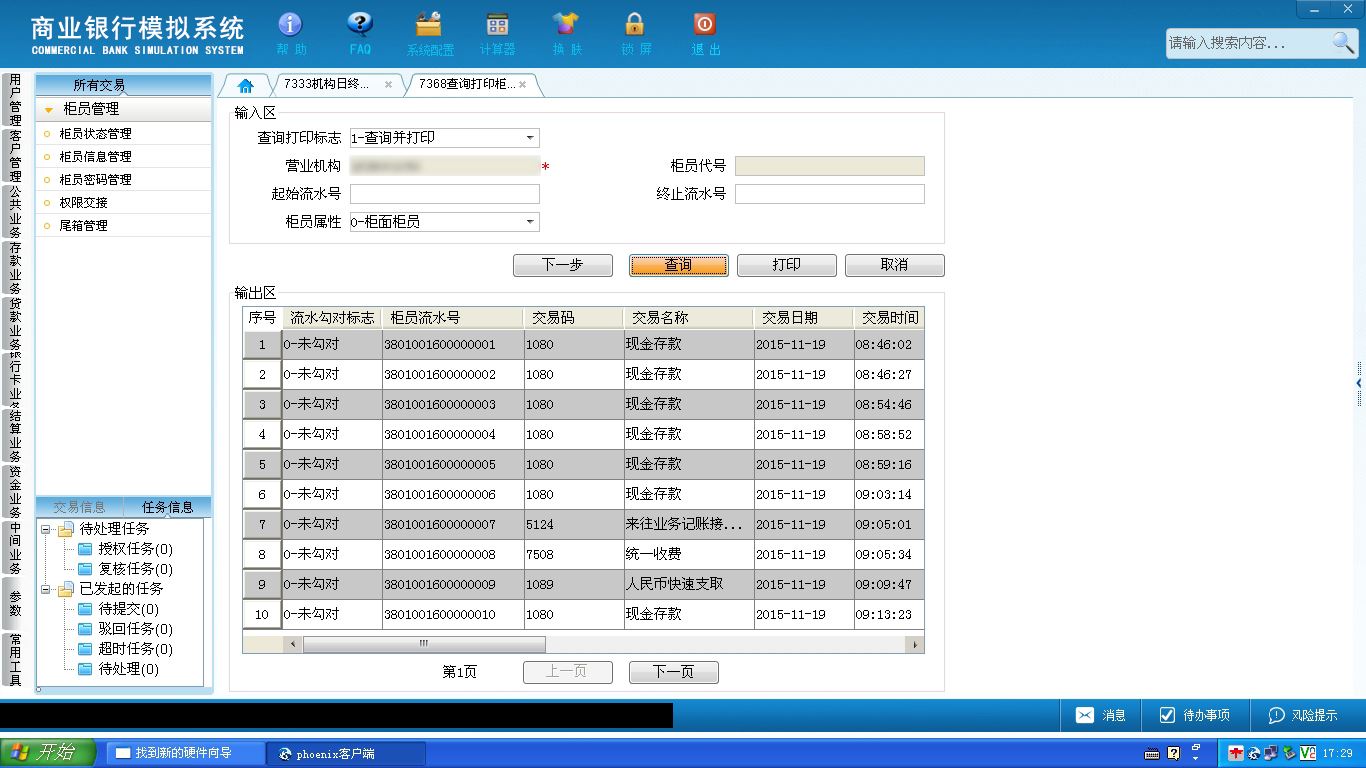The image size is (1366, 768).
Task: Open the 查询打印标志 dropdown
Action: click(x=531, y=138)
